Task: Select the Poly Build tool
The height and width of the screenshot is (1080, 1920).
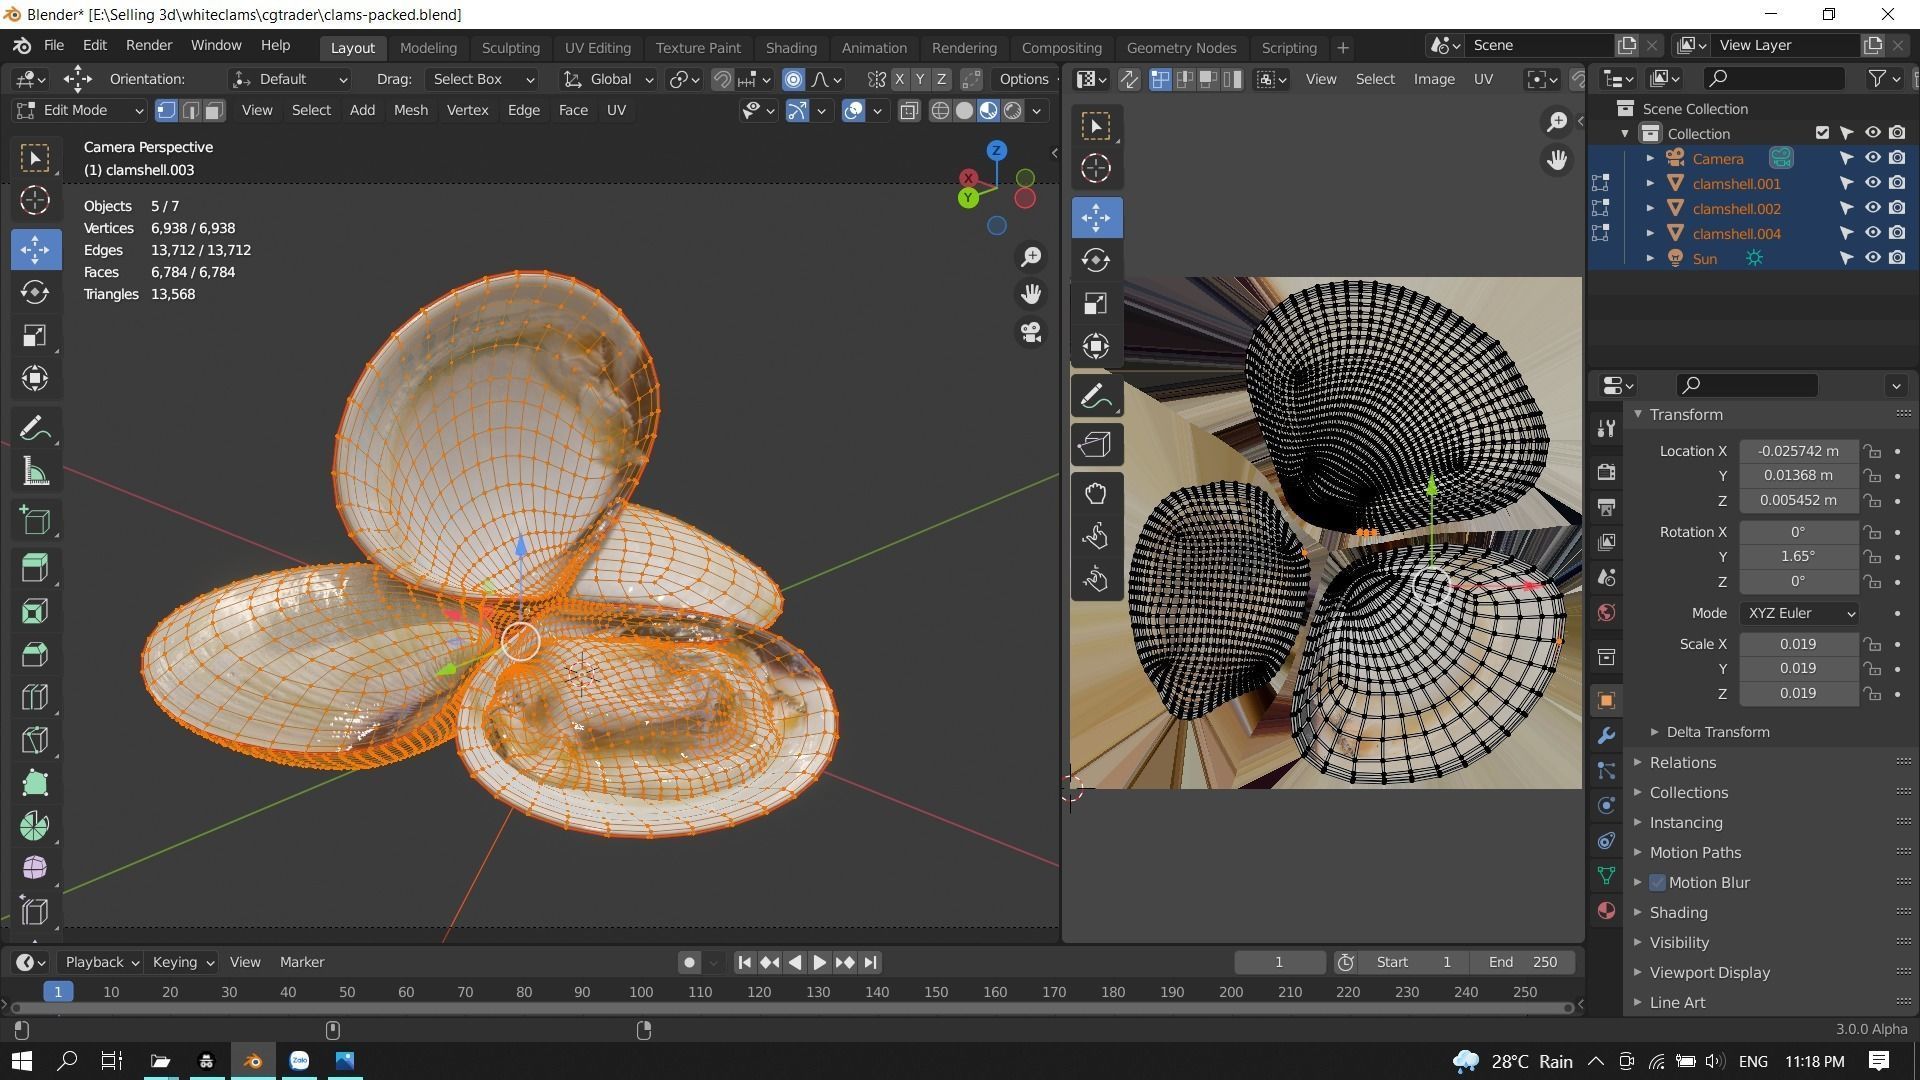Action: [x=35, y=783]
